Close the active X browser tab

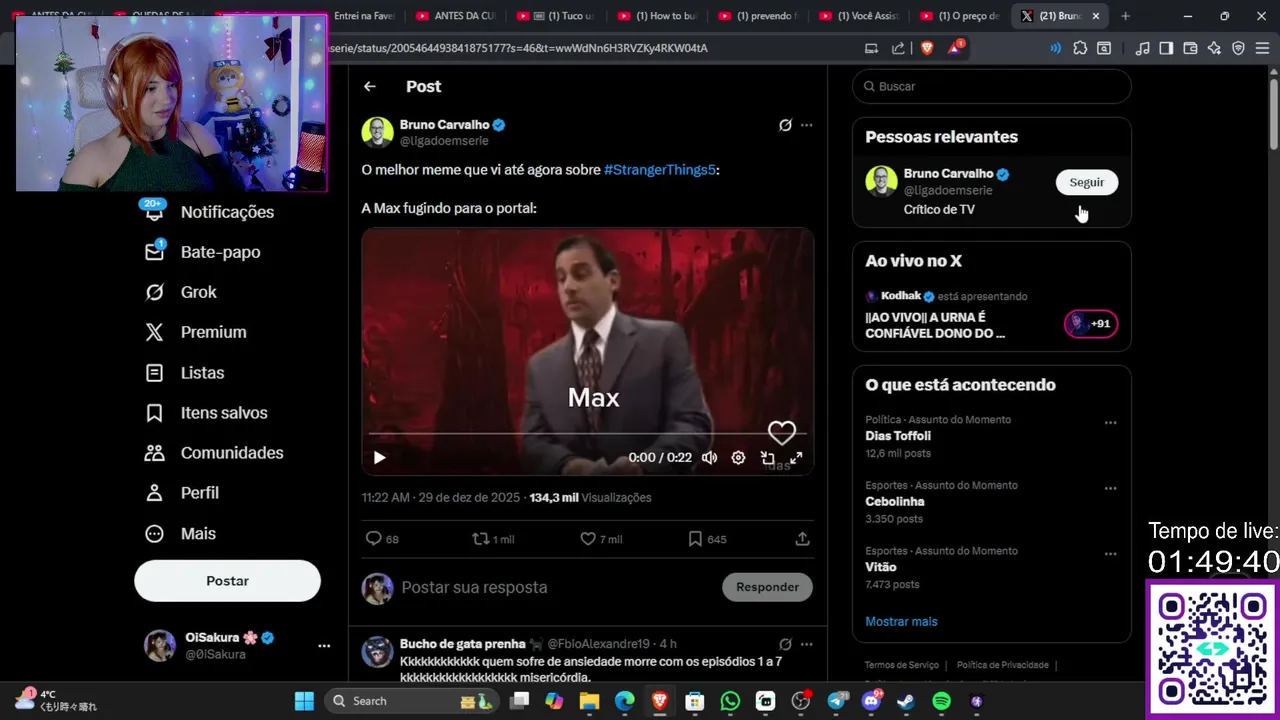pyautogui.click(x=1096, y=16)
